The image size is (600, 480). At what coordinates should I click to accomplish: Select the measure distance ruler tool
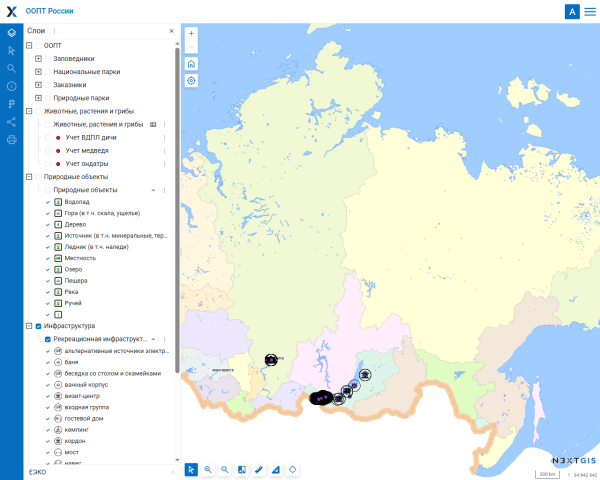click(x=259, y=469)
